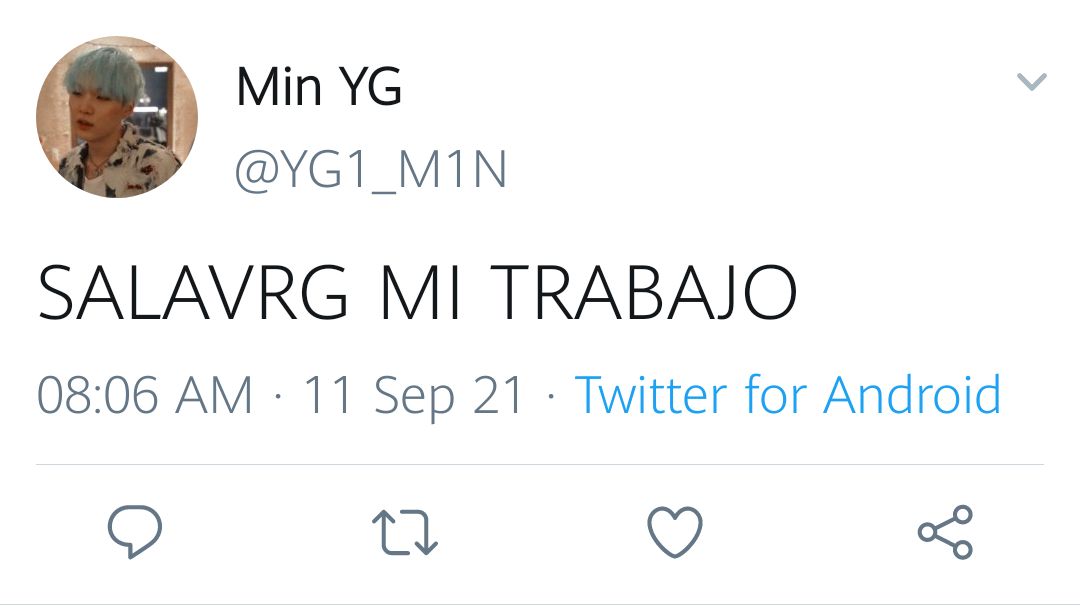Click the 11 Sep 21 date
Image resolution: width=1080 pixels, height=611 pixels.
tap(413, 397)
